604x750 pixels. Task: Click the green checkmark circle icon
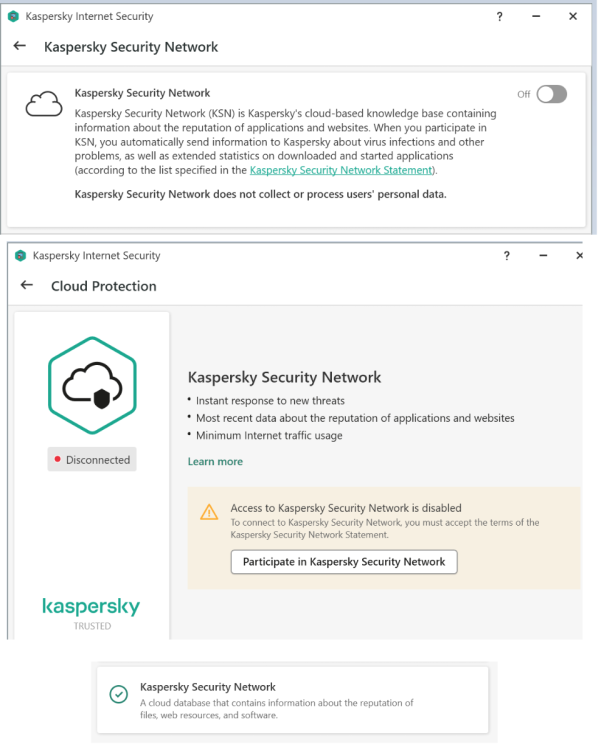[x=119, y=694]
